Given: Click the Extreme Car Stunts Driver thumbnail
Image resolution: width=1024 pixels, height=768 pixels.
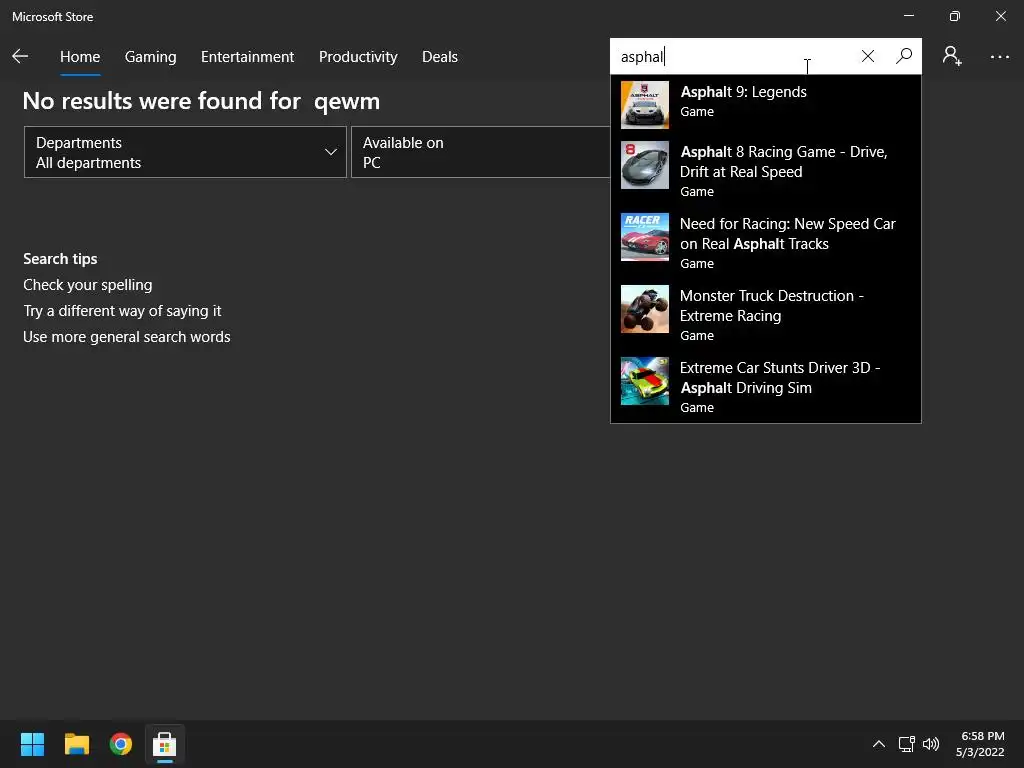Looking at the screenshot, I should tap(645, 381).
